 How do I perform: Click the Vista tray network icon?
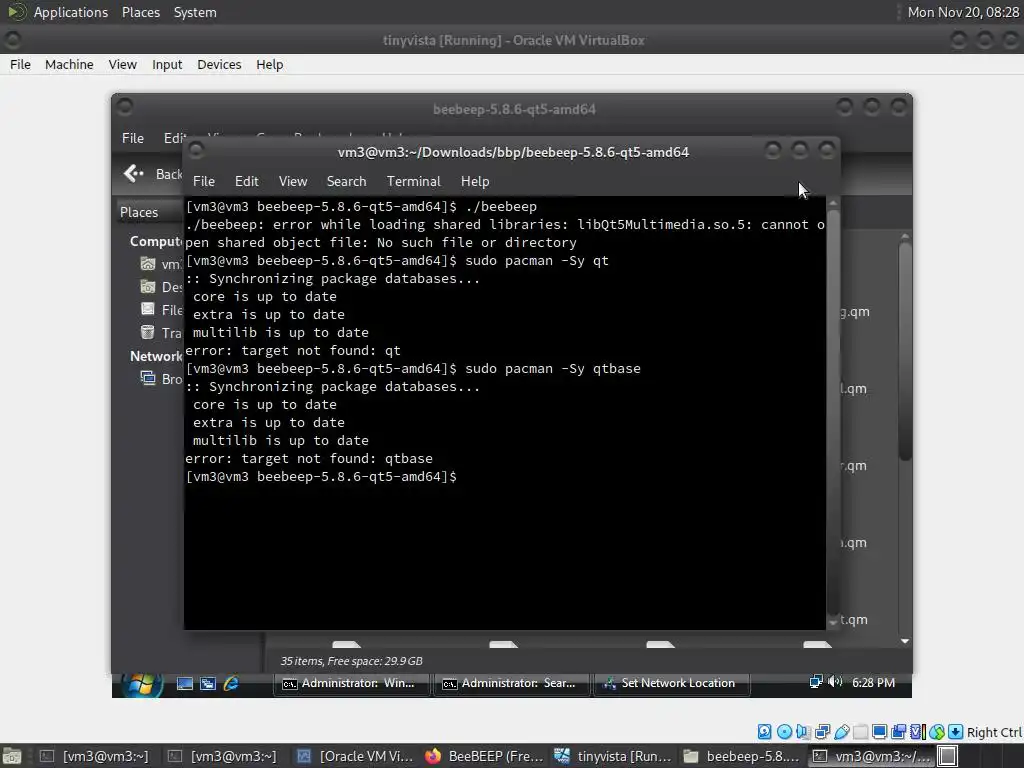[816, 682]
